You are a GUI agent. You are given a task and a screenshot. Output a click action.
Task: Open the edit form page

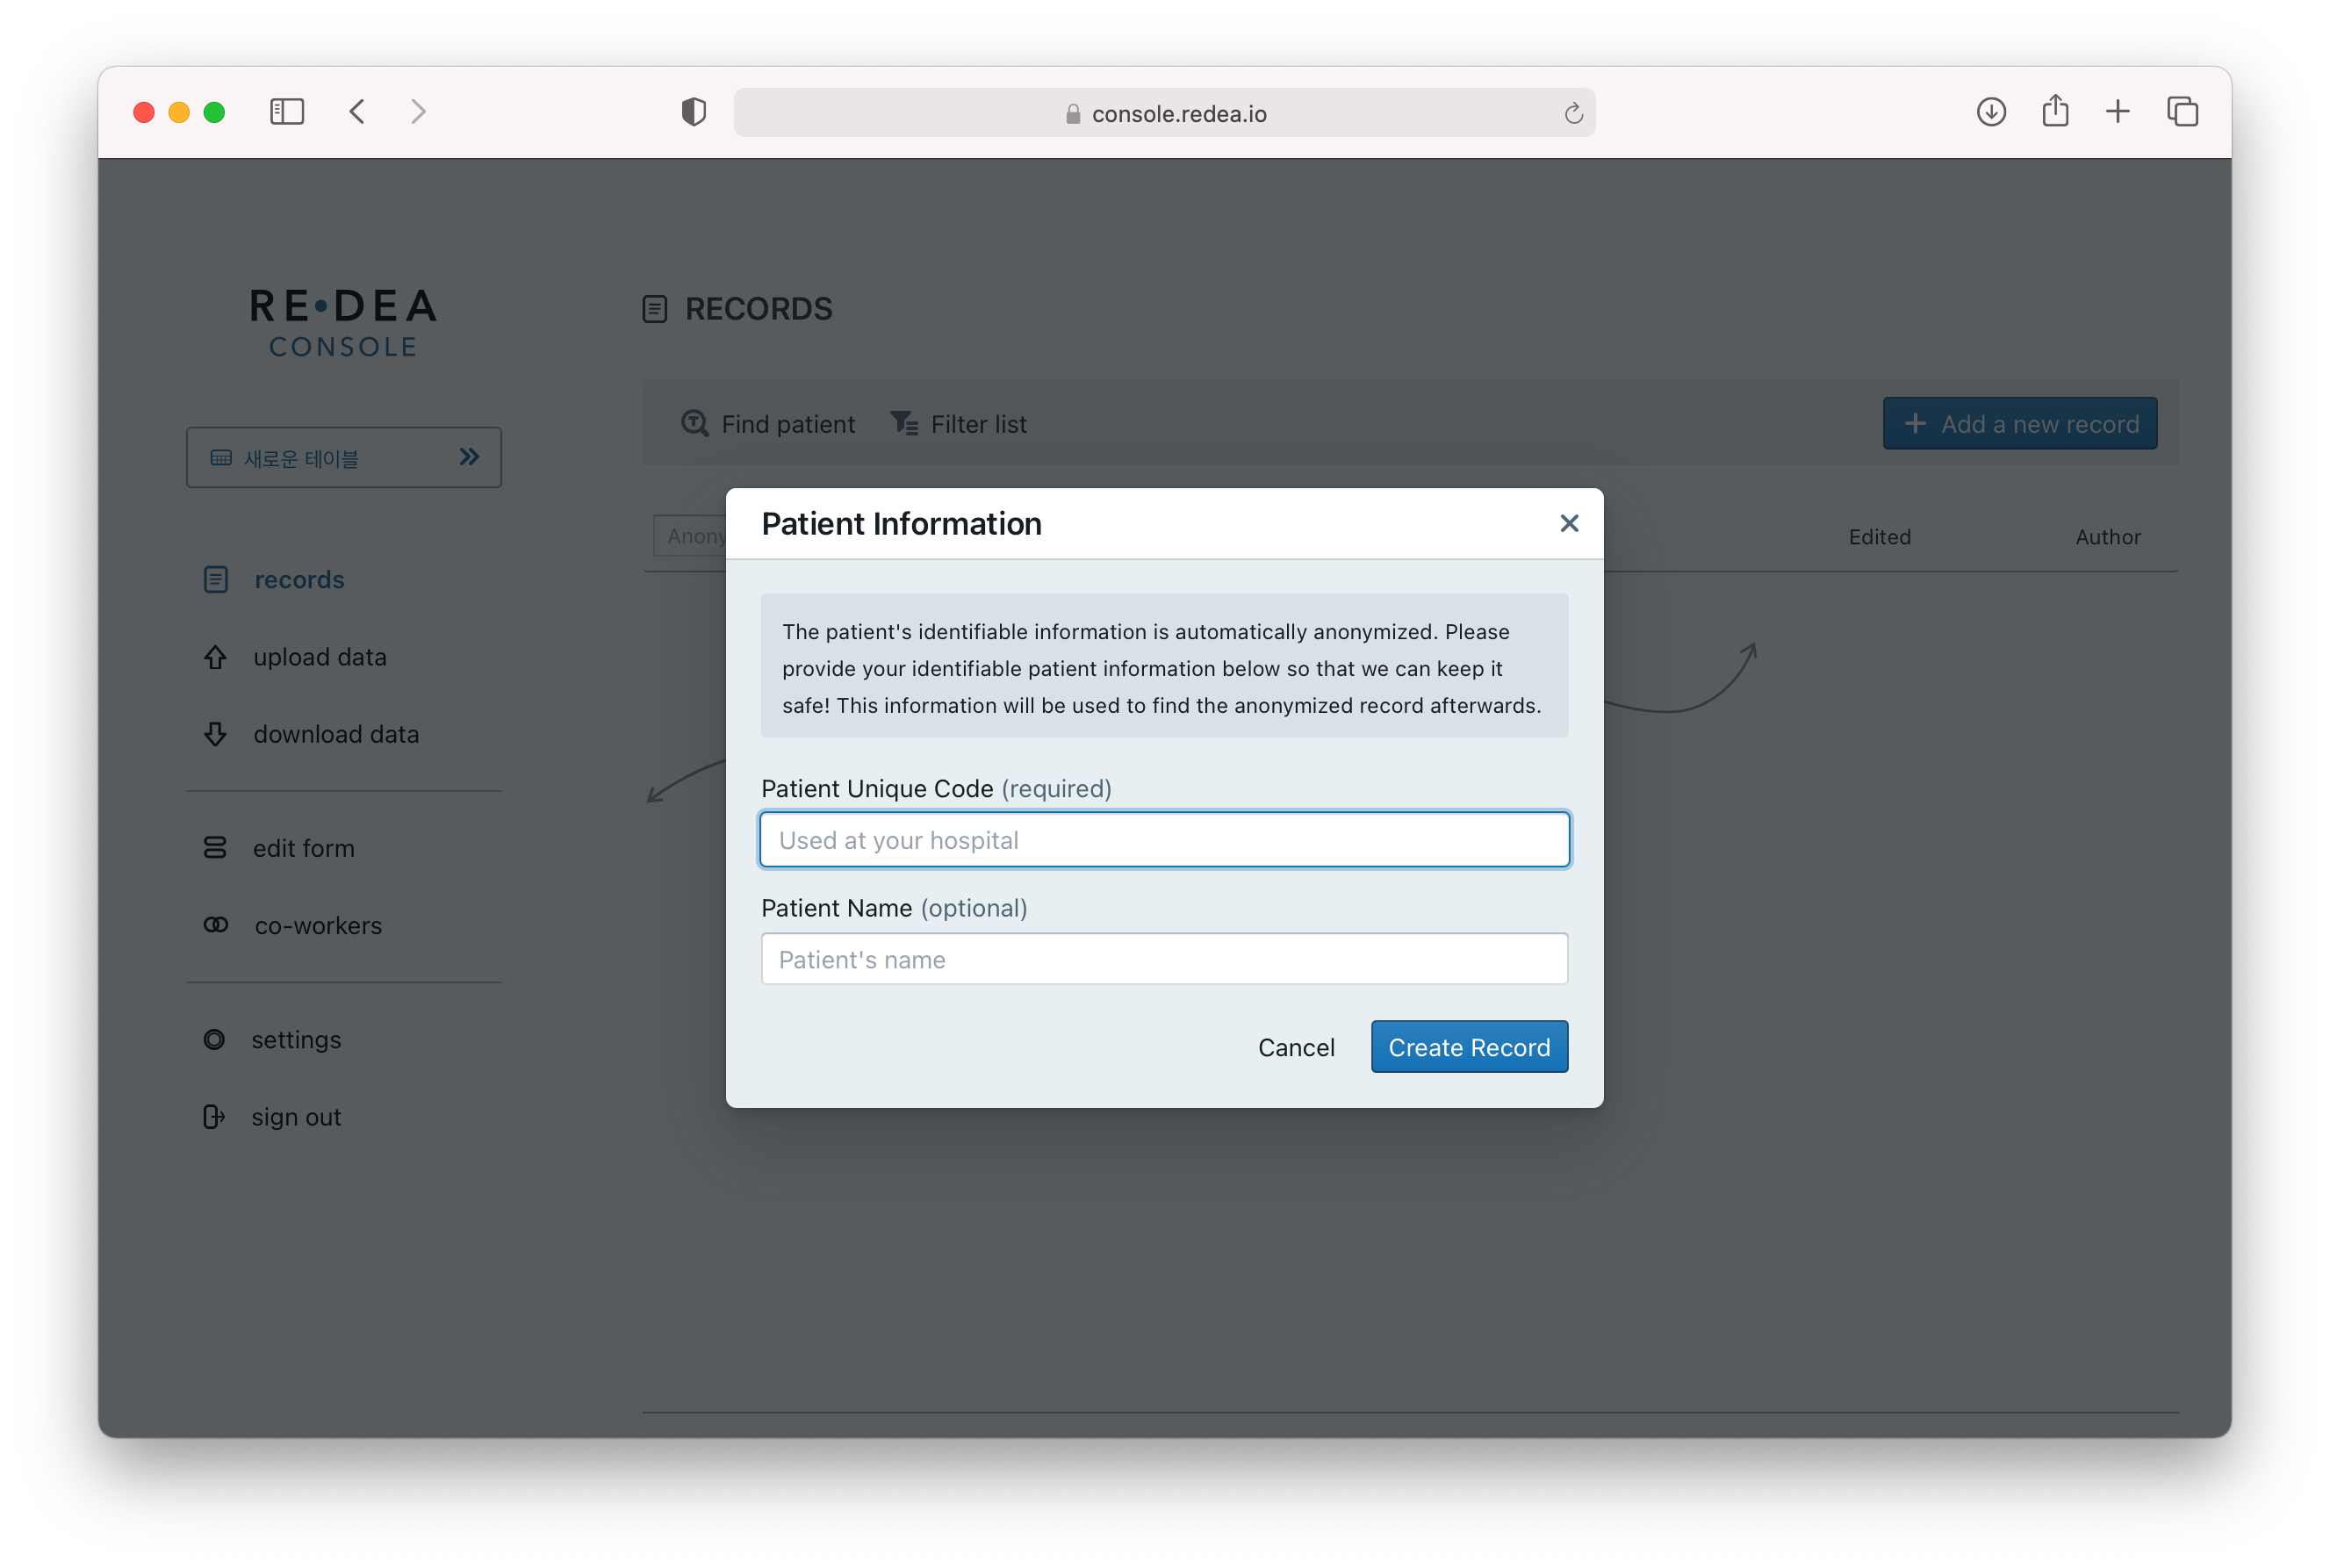[x=303, y=848]
